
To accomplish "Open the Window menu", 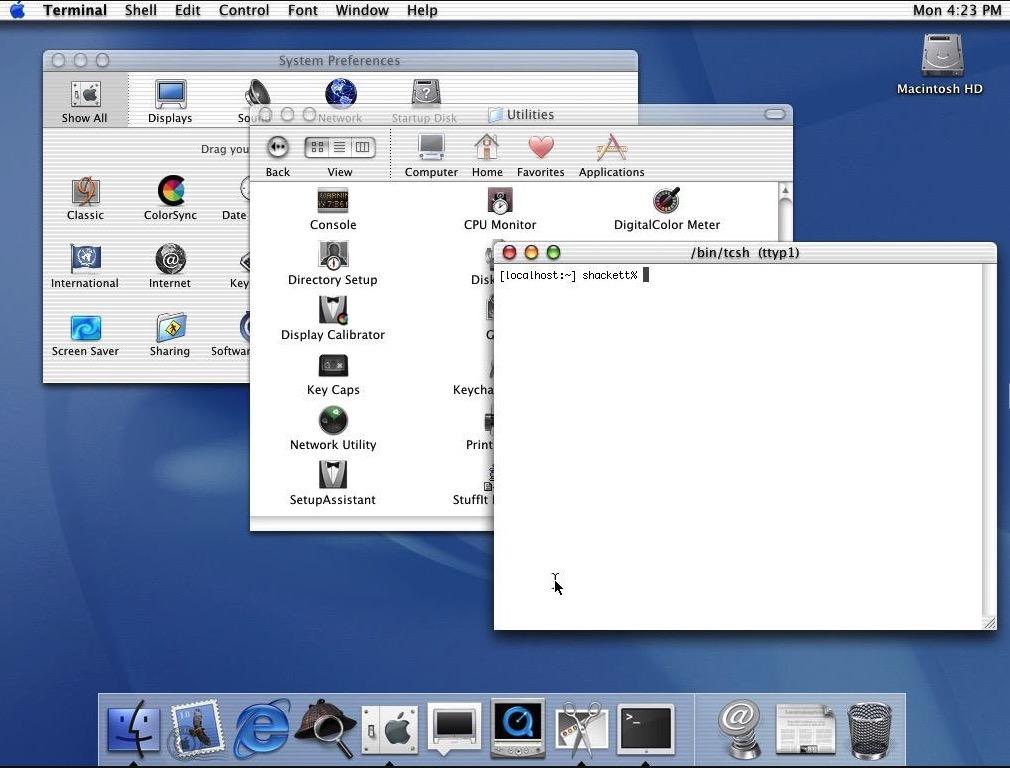I will 362,10.
